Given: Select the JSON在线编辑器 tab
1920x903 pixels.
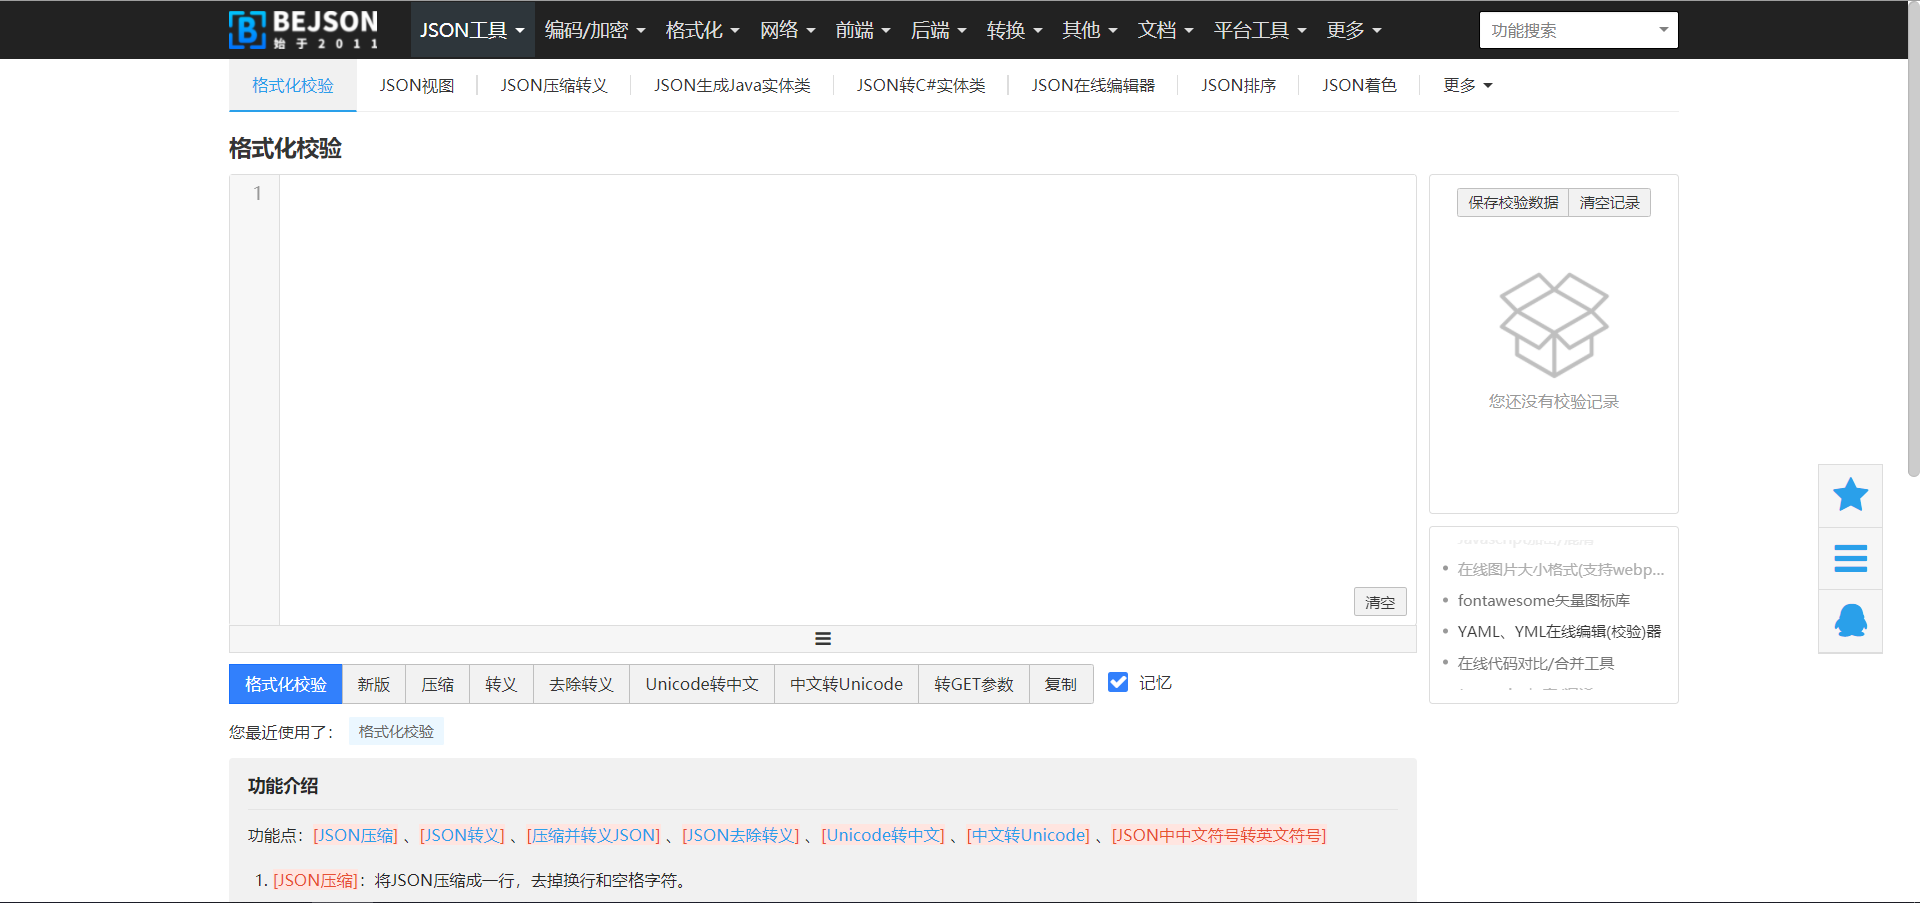Looking at the screenshot, I should (1093, 85).
